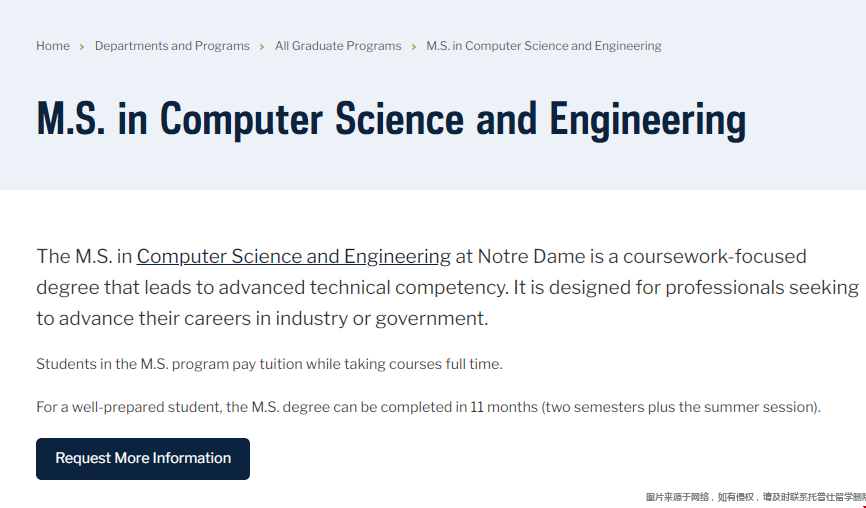The height and width of the screenshot is (508, 866).
Task: Click the large M.S. page heading
Action: (391, 119)
